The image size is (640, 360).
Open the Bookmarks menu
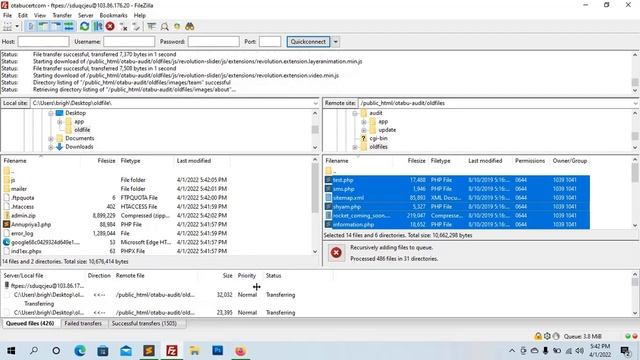click(x=113, y=15)
